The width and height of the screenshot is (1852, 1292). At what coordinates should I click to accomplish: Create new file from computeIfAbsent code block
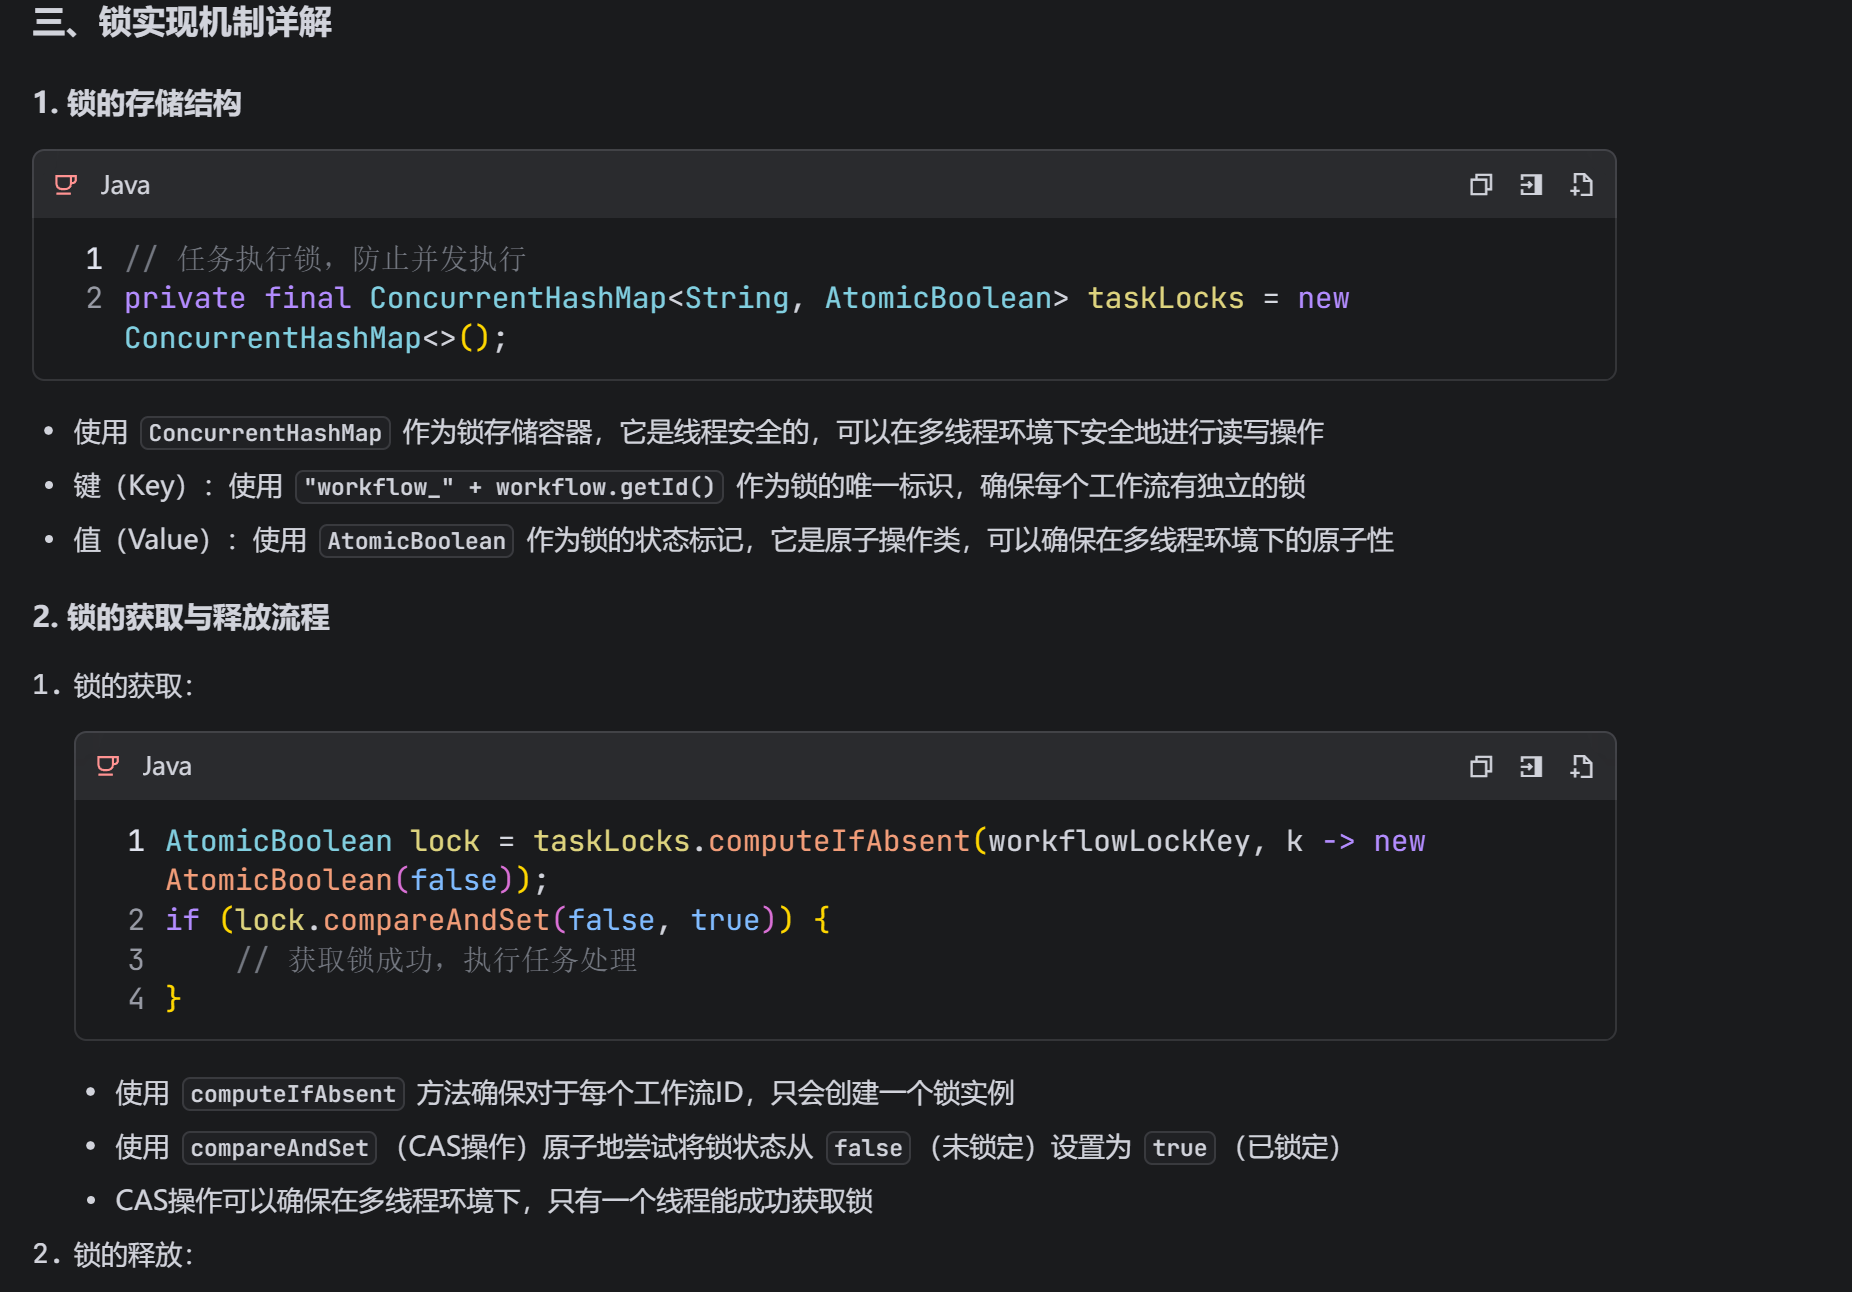(x=1581, y=767)
